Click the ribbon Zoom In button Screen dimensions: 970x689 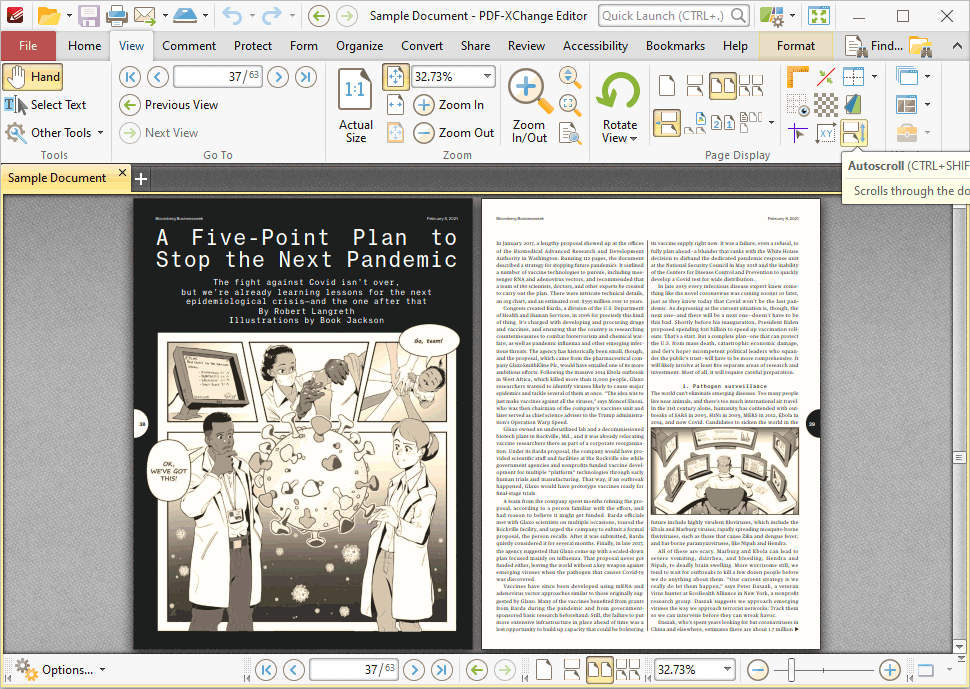pyautogui.click(x=449, y=105)
